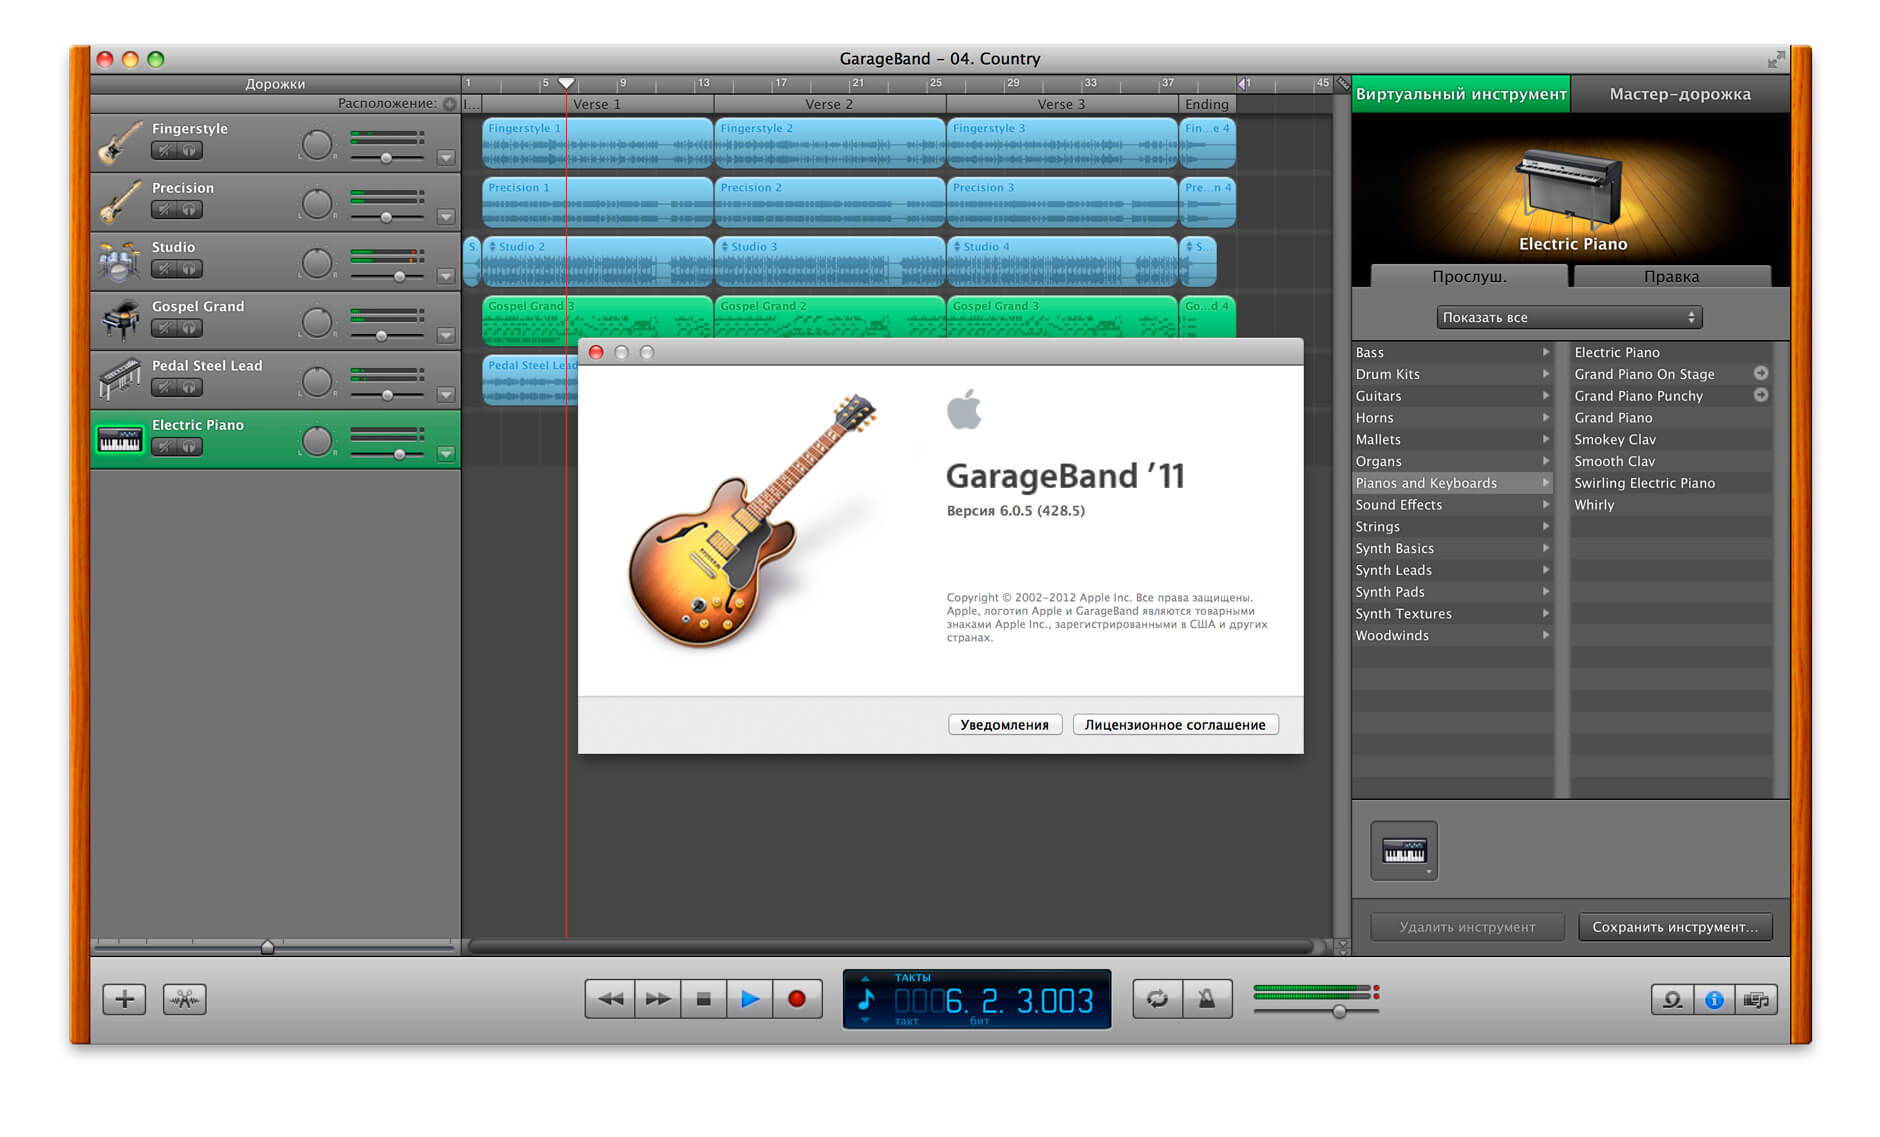Open the track editor with the scissors button
The height and width of the screenshot is (1137, 1880).
click(185, 999)
